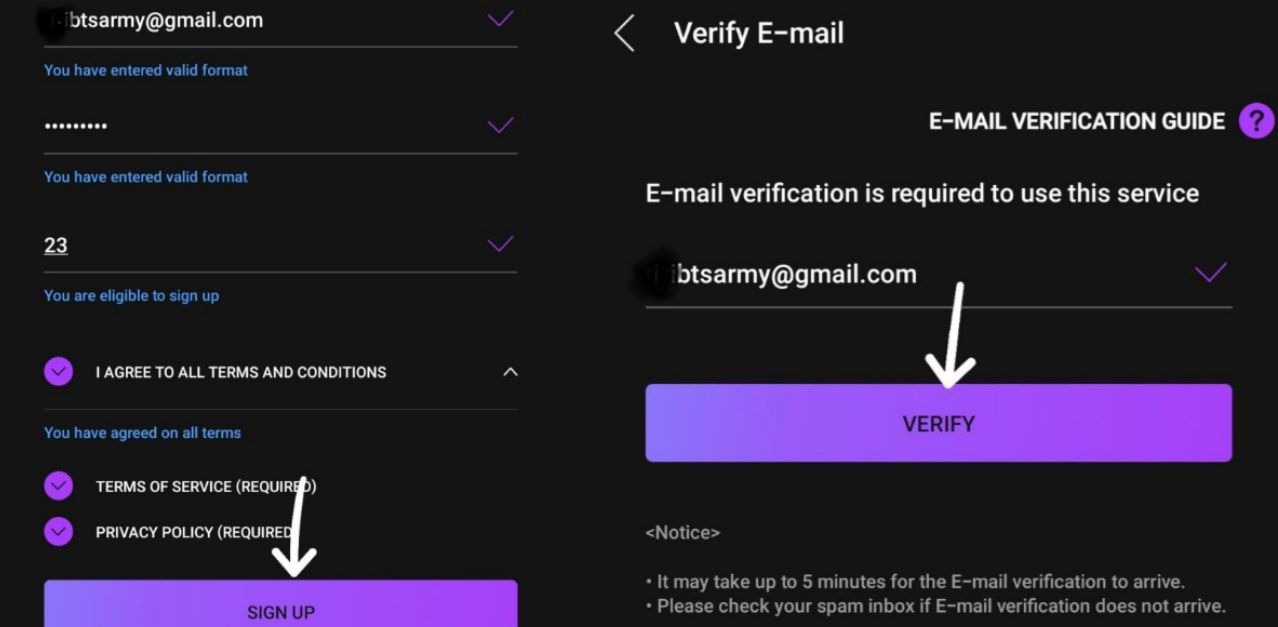The image size is (1278, 627).
Task: Collapse the terms and conditions chevron
Action: tap(510, 372)
